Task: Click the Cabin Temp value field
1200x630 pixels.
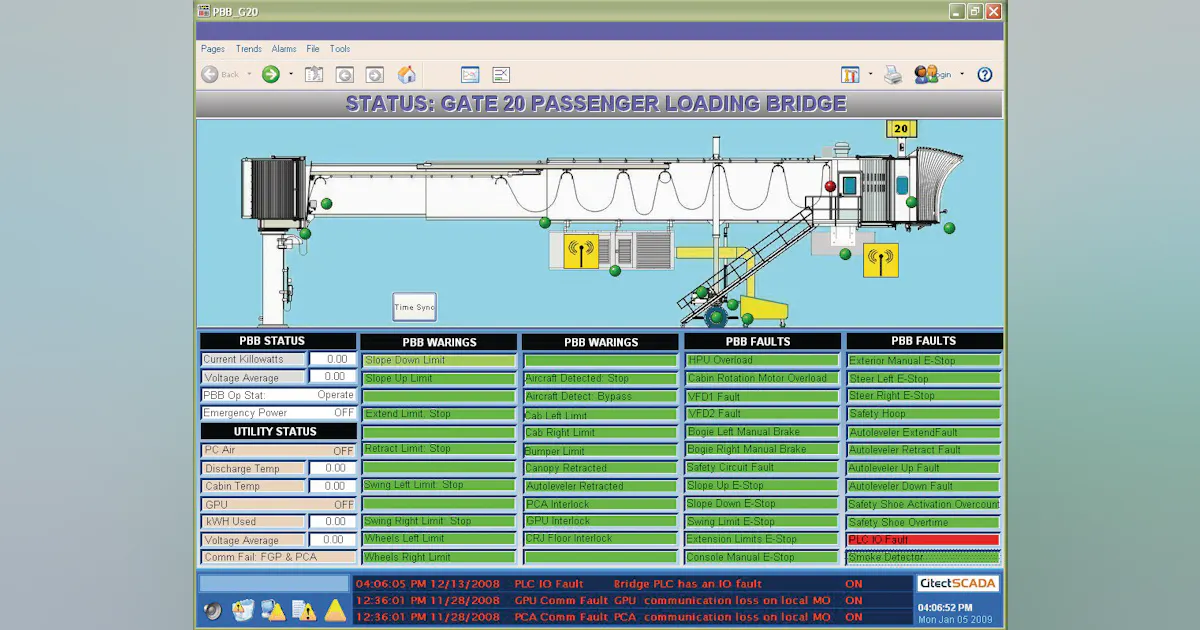Action: click(x=332, y=486)
